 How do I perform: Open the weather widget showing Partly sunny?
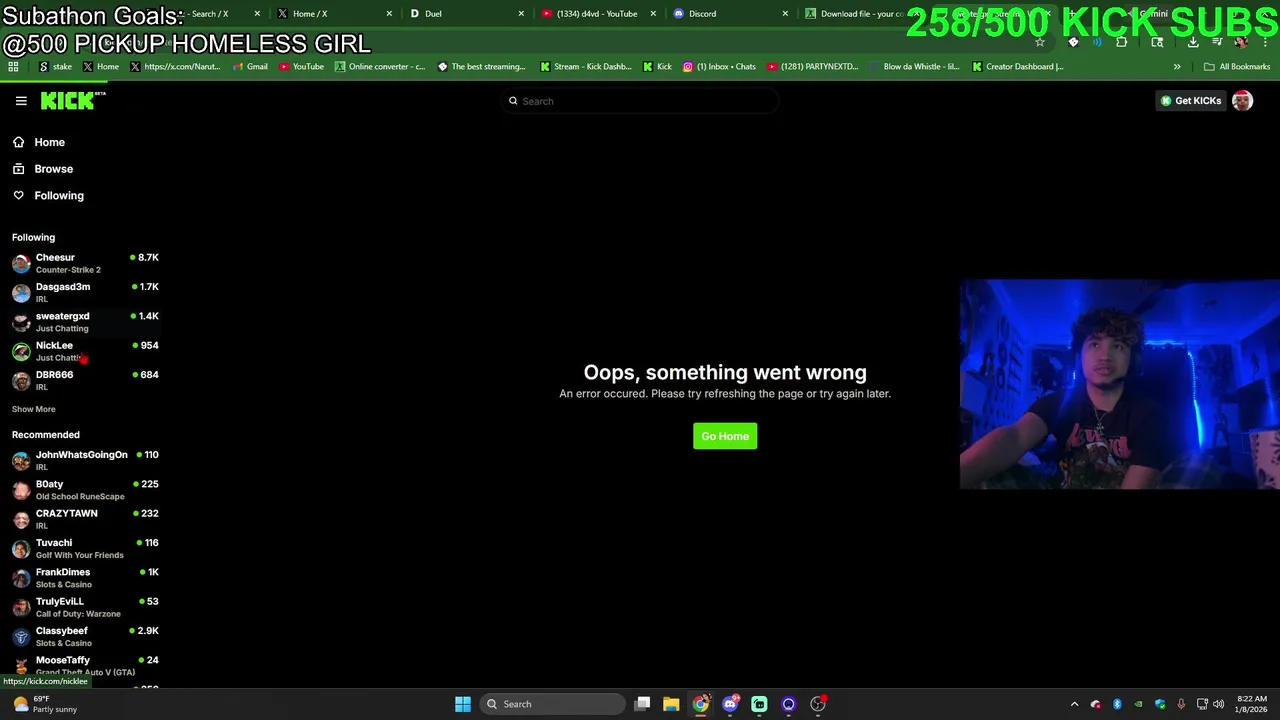[45, 704]
